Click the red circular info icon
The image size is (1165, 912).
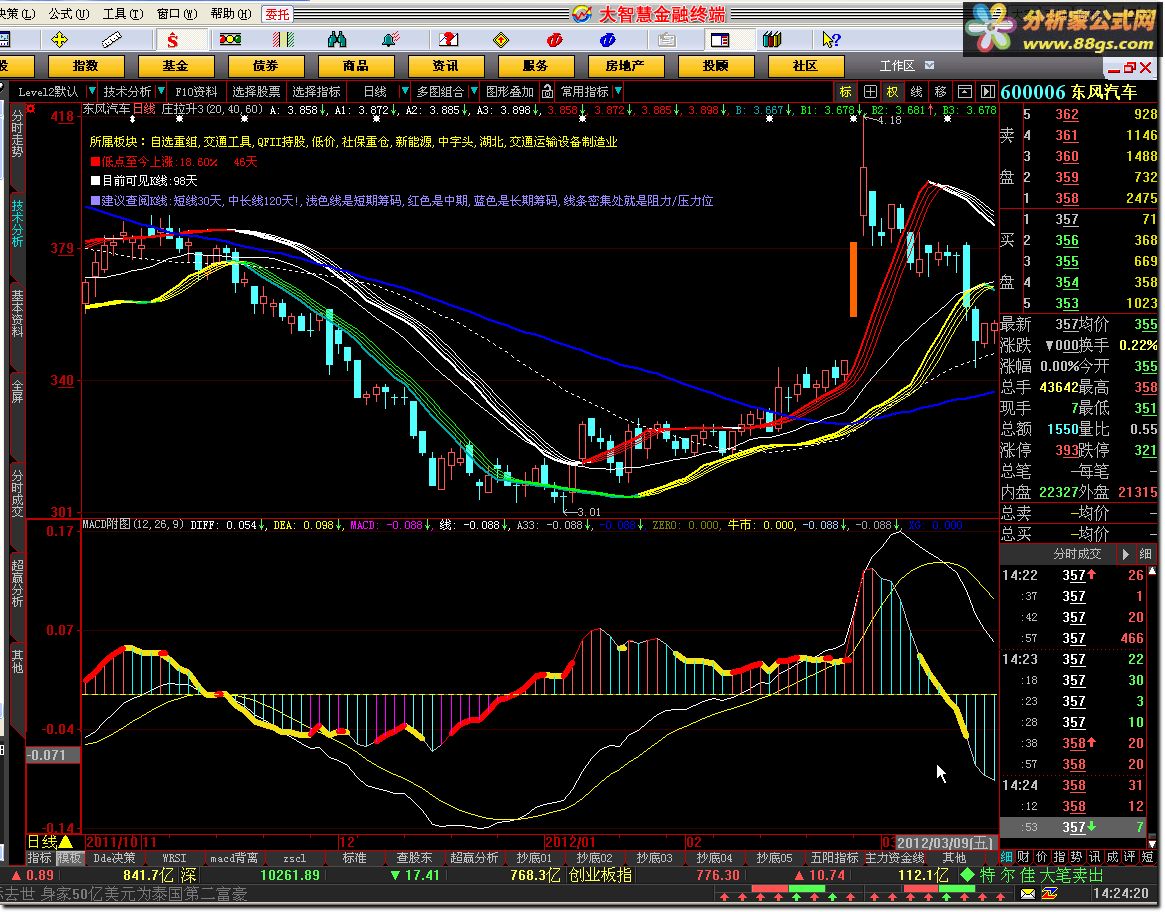coord(554,39)
